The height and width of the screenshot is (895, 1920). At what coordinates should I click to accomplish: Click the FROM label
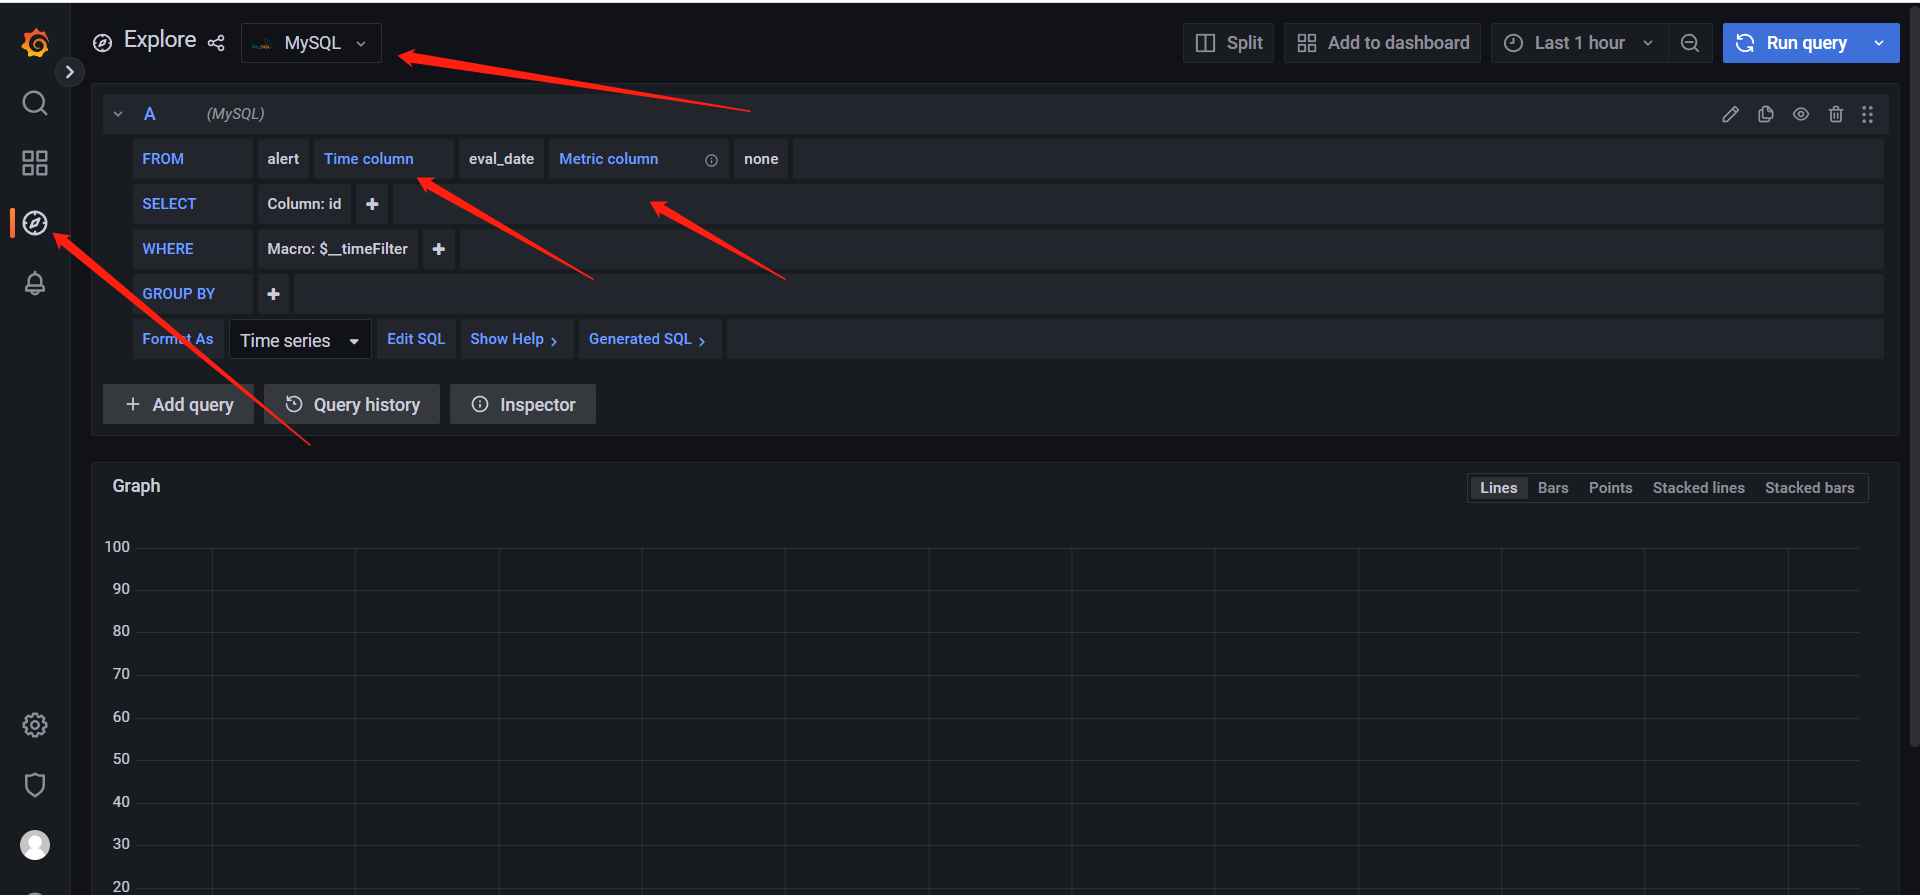click(x=163, y=159)
